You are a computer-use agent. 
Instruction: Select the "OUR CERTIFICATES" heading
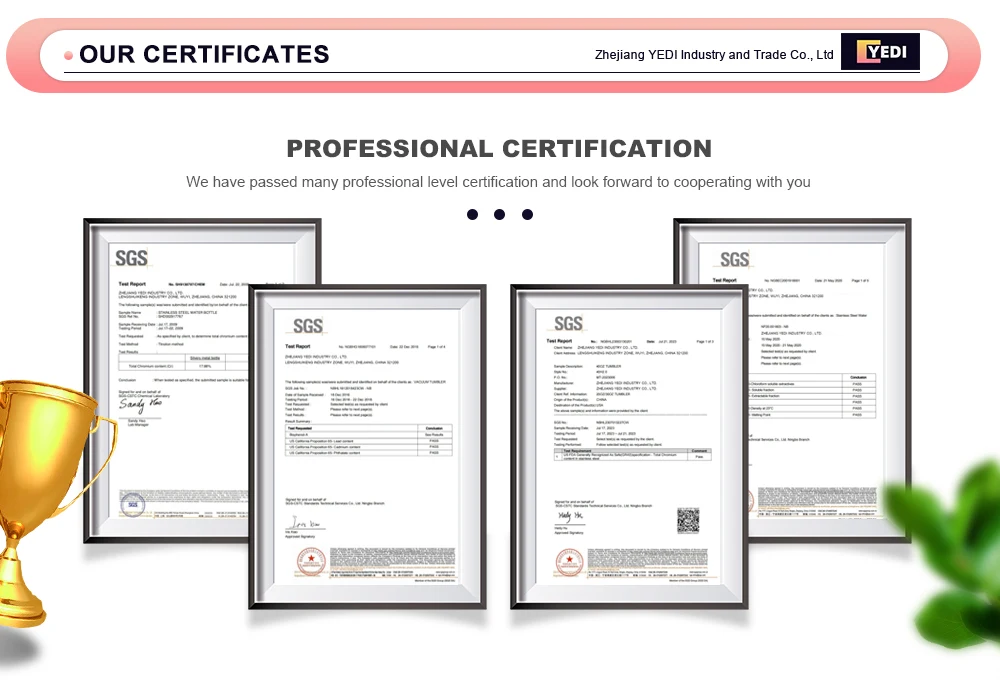[204, 54]
